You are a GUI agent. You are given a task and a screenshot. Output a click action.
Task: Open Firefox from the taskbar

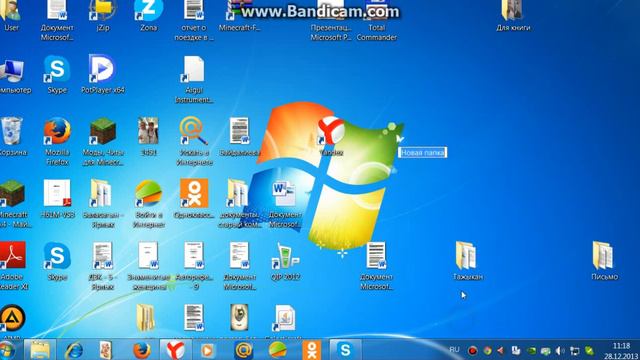coord(141,350)
